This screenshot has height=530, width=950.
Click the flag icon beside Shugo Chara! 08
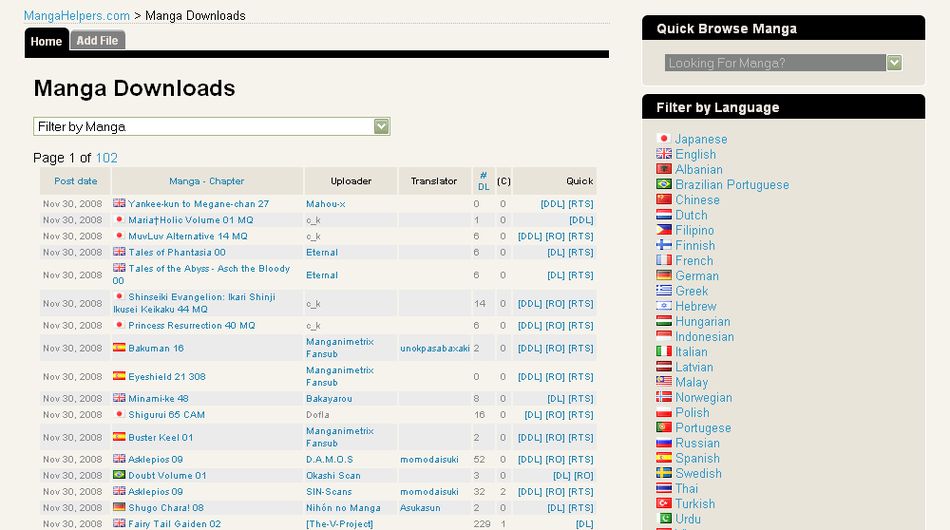pos(119,507)
